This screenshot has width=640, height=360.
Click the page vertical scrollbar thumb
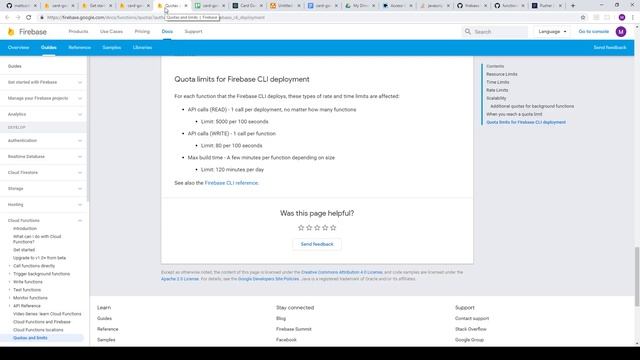tap(637, 276)
